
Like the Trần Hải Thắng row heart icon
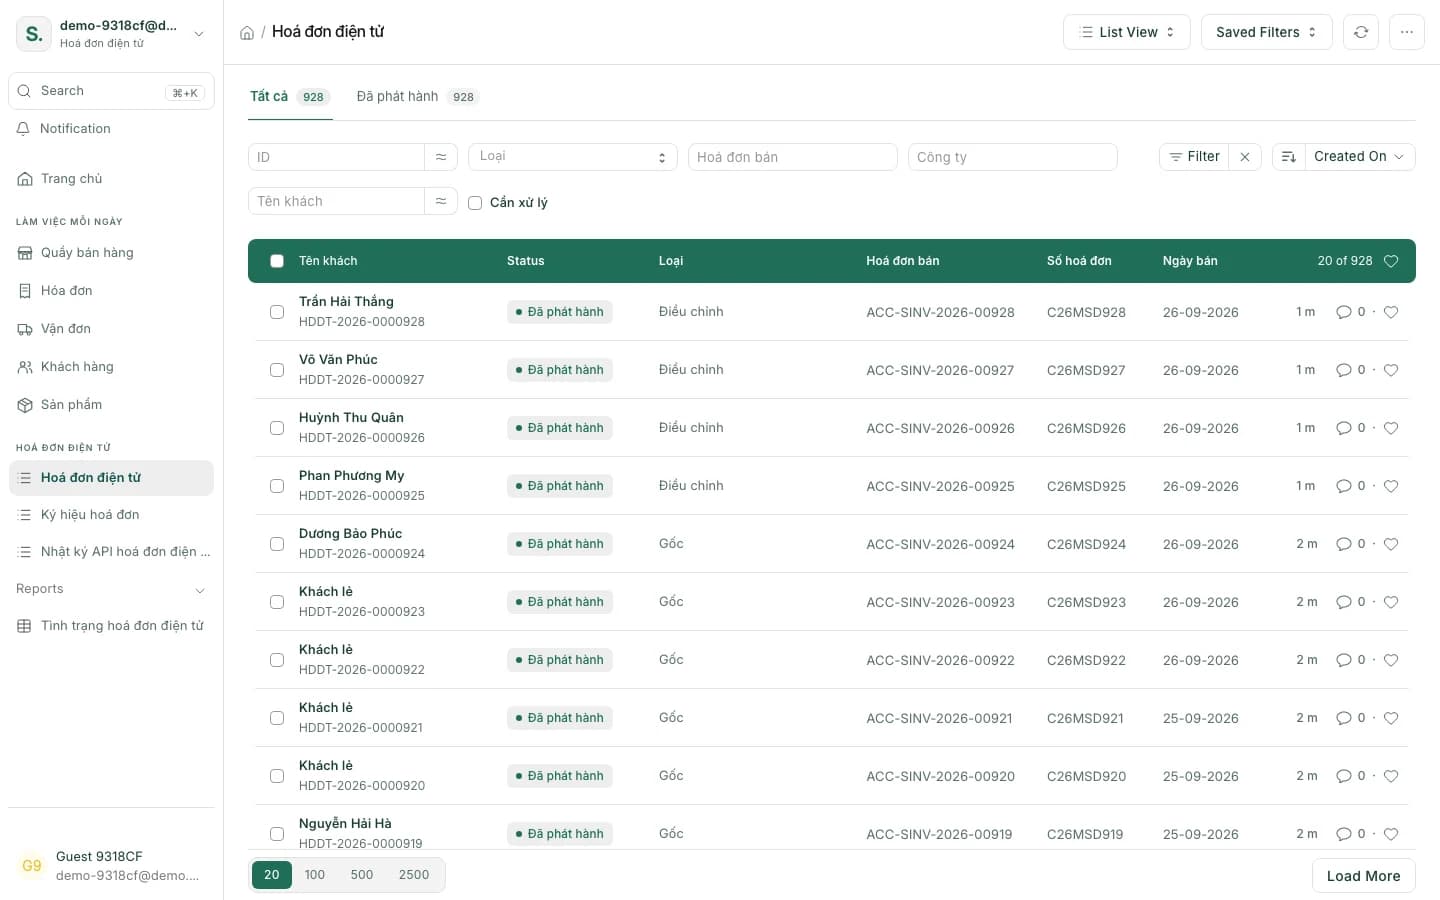tap(1391, 312)
